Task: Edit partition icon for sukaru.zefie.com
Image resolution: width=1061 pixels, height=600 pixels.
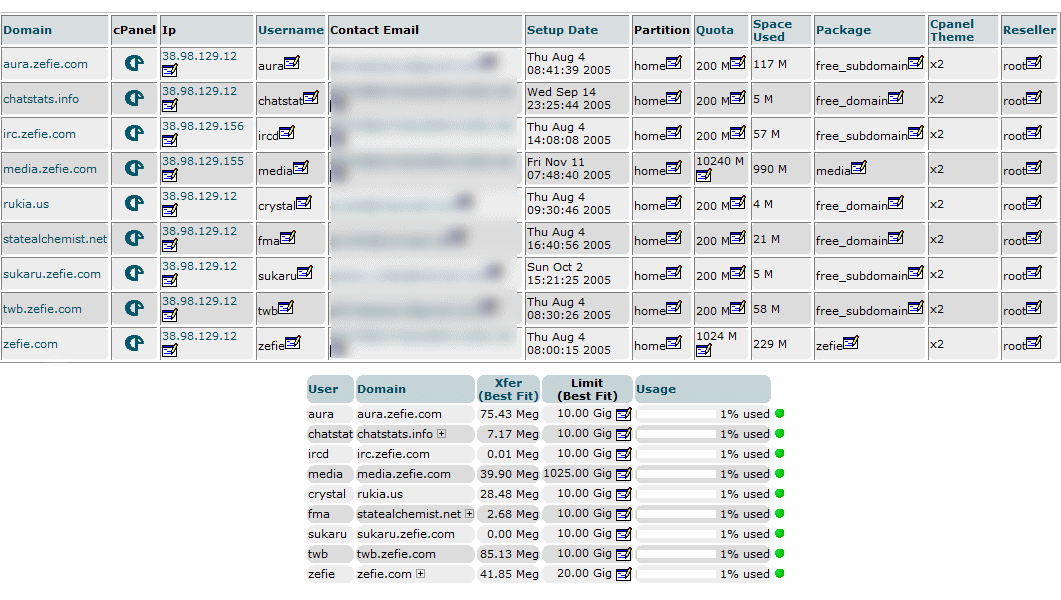Action: click(673, 273)
